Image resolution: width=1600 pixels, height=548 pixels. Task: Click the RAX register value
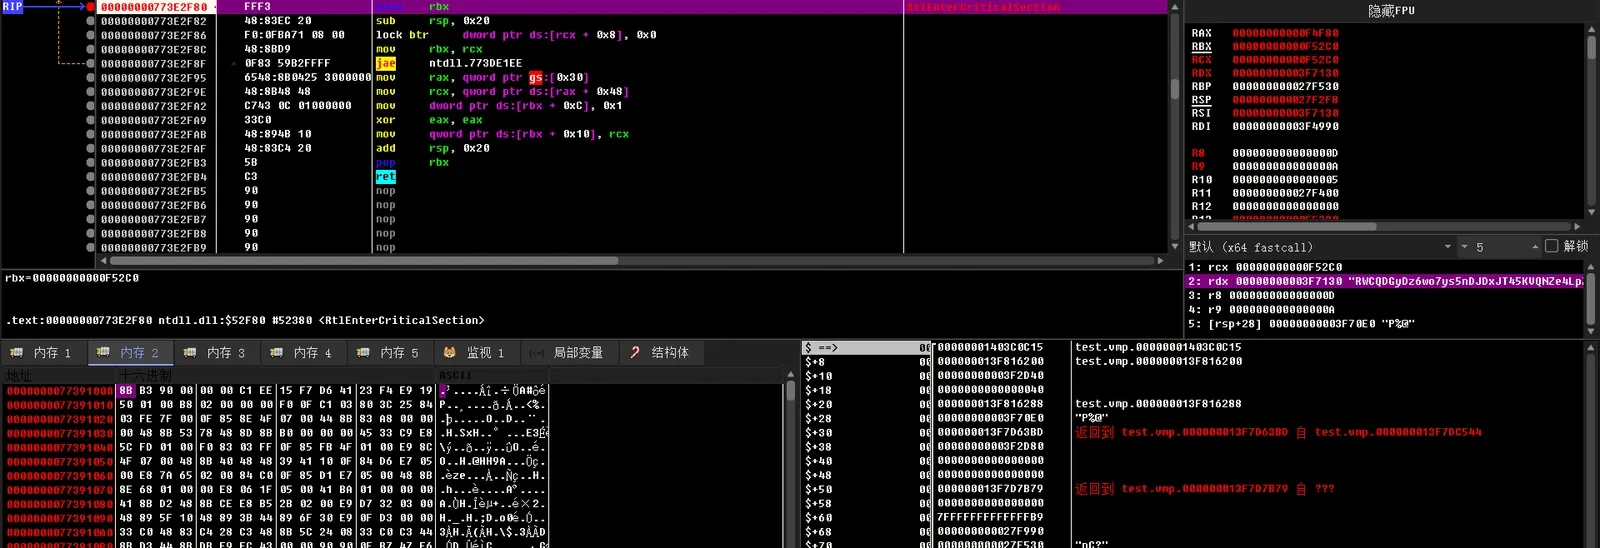pos(1285,33)
